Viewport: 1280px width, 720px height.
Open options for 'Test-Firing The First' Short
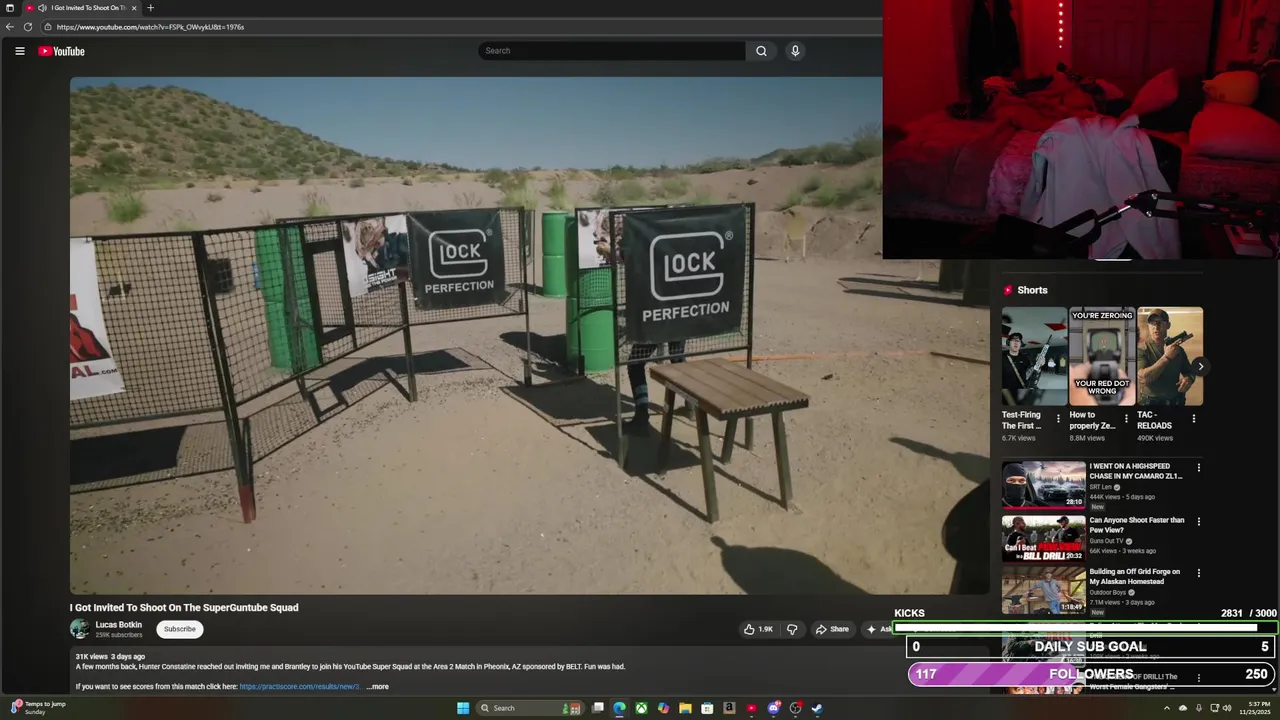coord(1058,419)
